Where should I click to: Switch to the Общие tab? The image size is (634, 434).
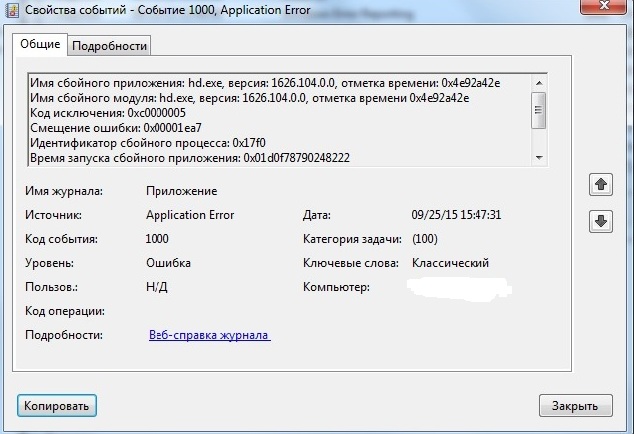coord(41,45)
